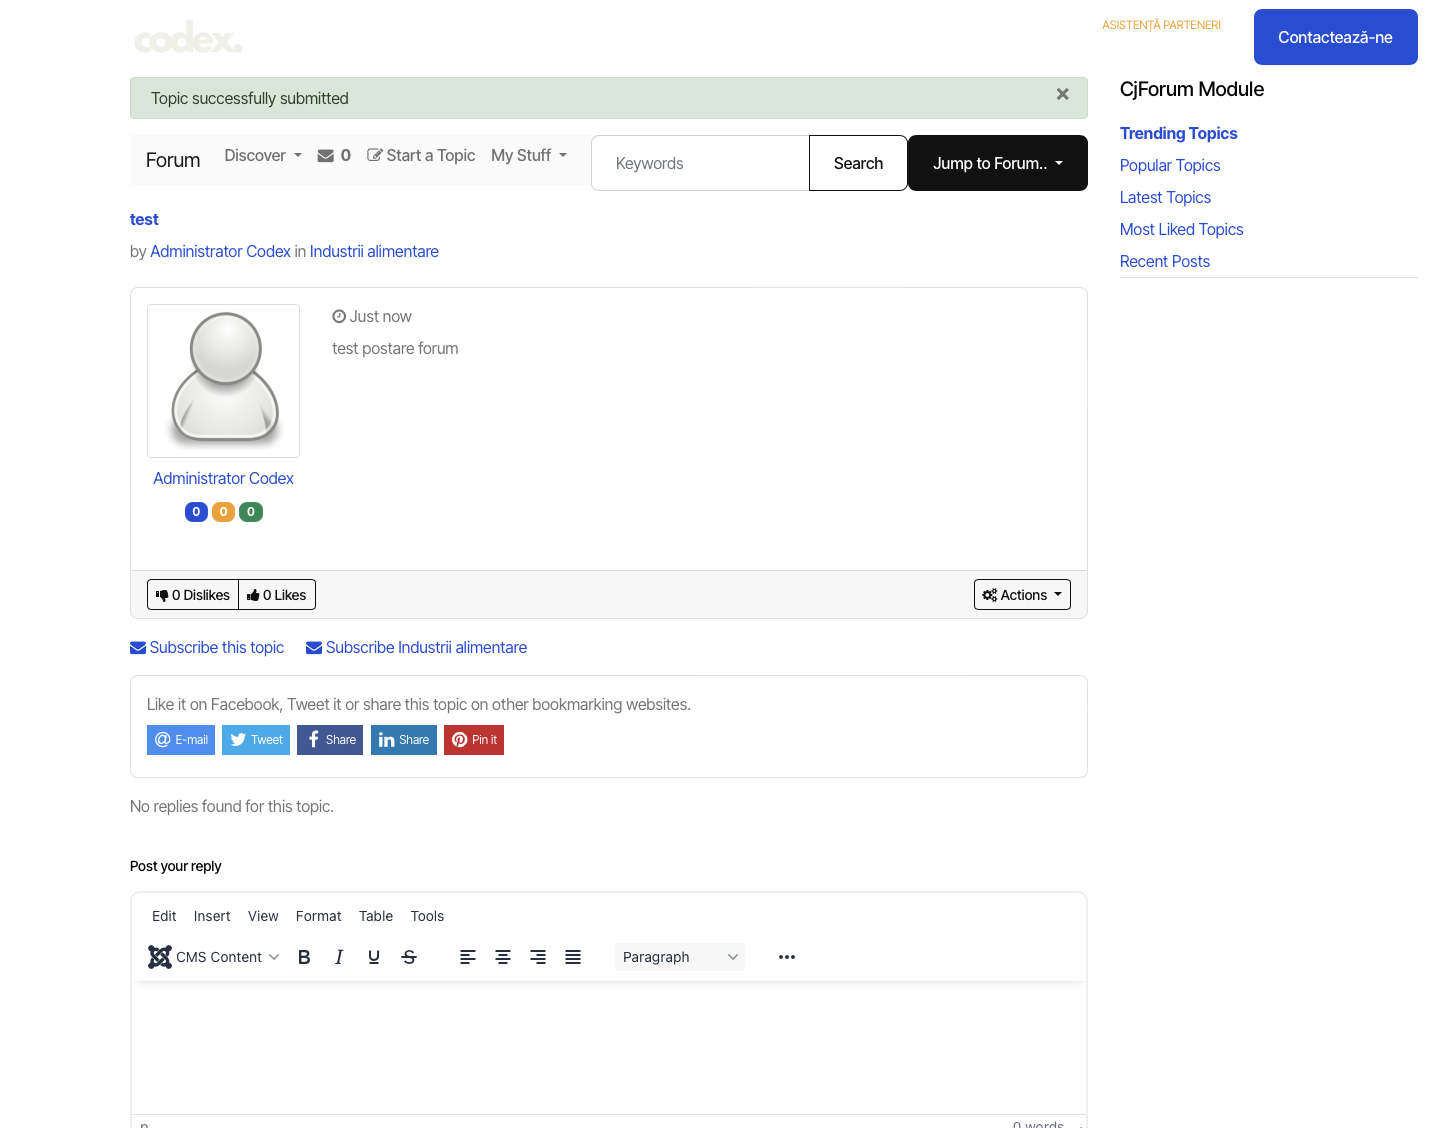Dismiss the topic submitted alert

tap(1062, 94)
